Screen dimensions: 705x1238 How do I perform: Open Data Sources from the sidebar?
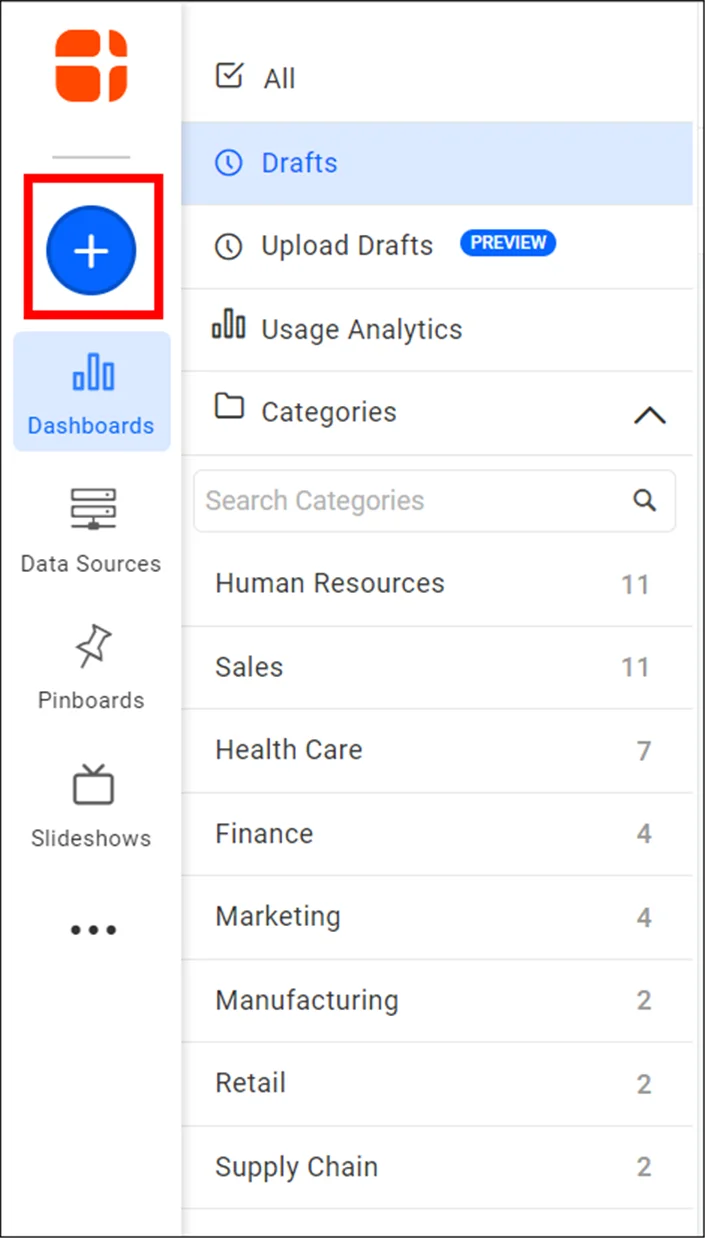[91, 530]
